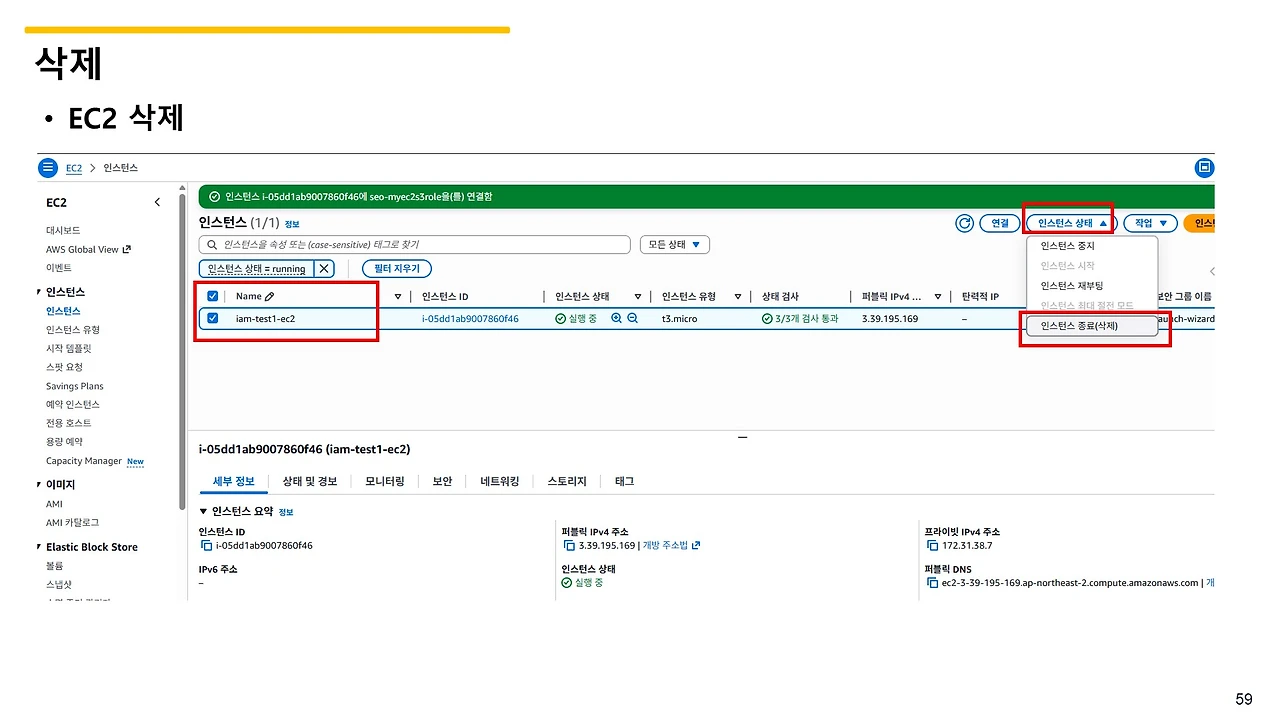Open the 작업 actions dropdown
Viewport: 1280px width, 720px height.
pyautogui.click(x=1150, y=223)
